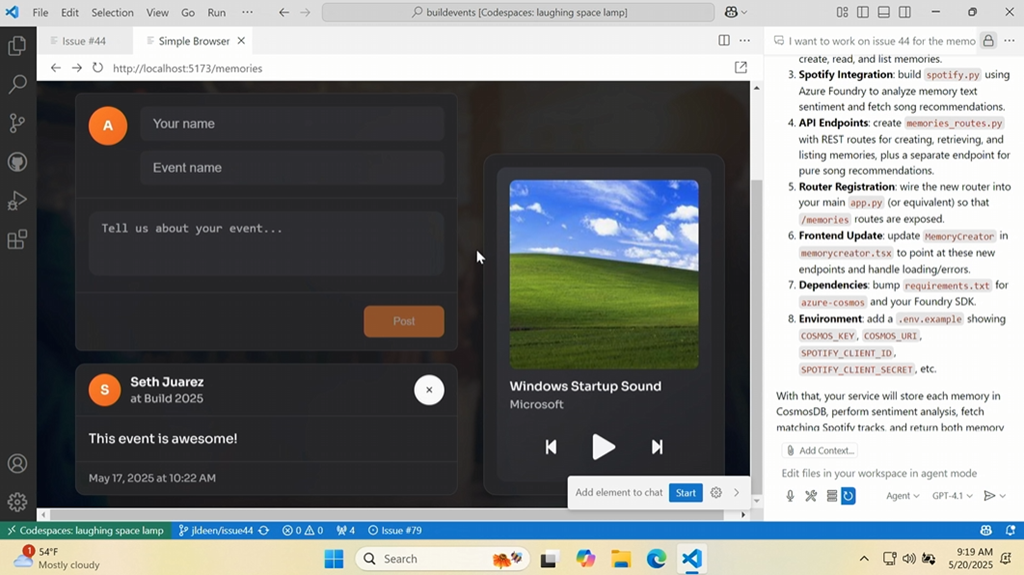Reload the Simple Browser page
The image size is (1024, 575).
coord(97,68)
